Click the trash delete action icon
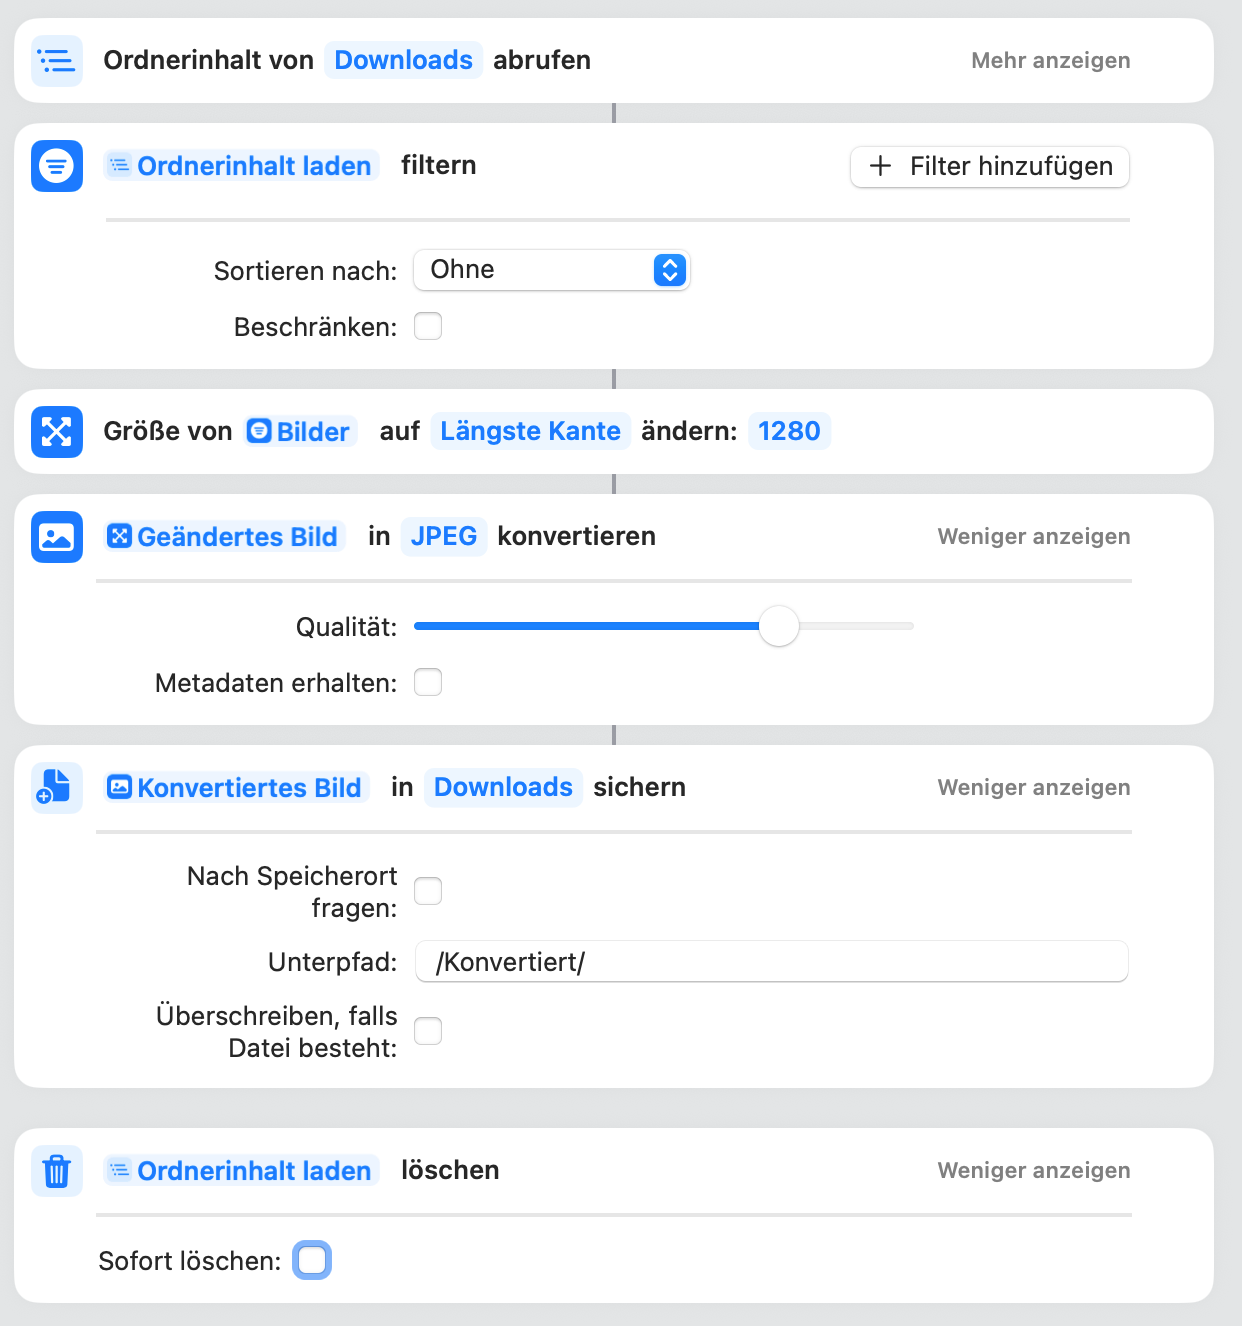 57,1171
